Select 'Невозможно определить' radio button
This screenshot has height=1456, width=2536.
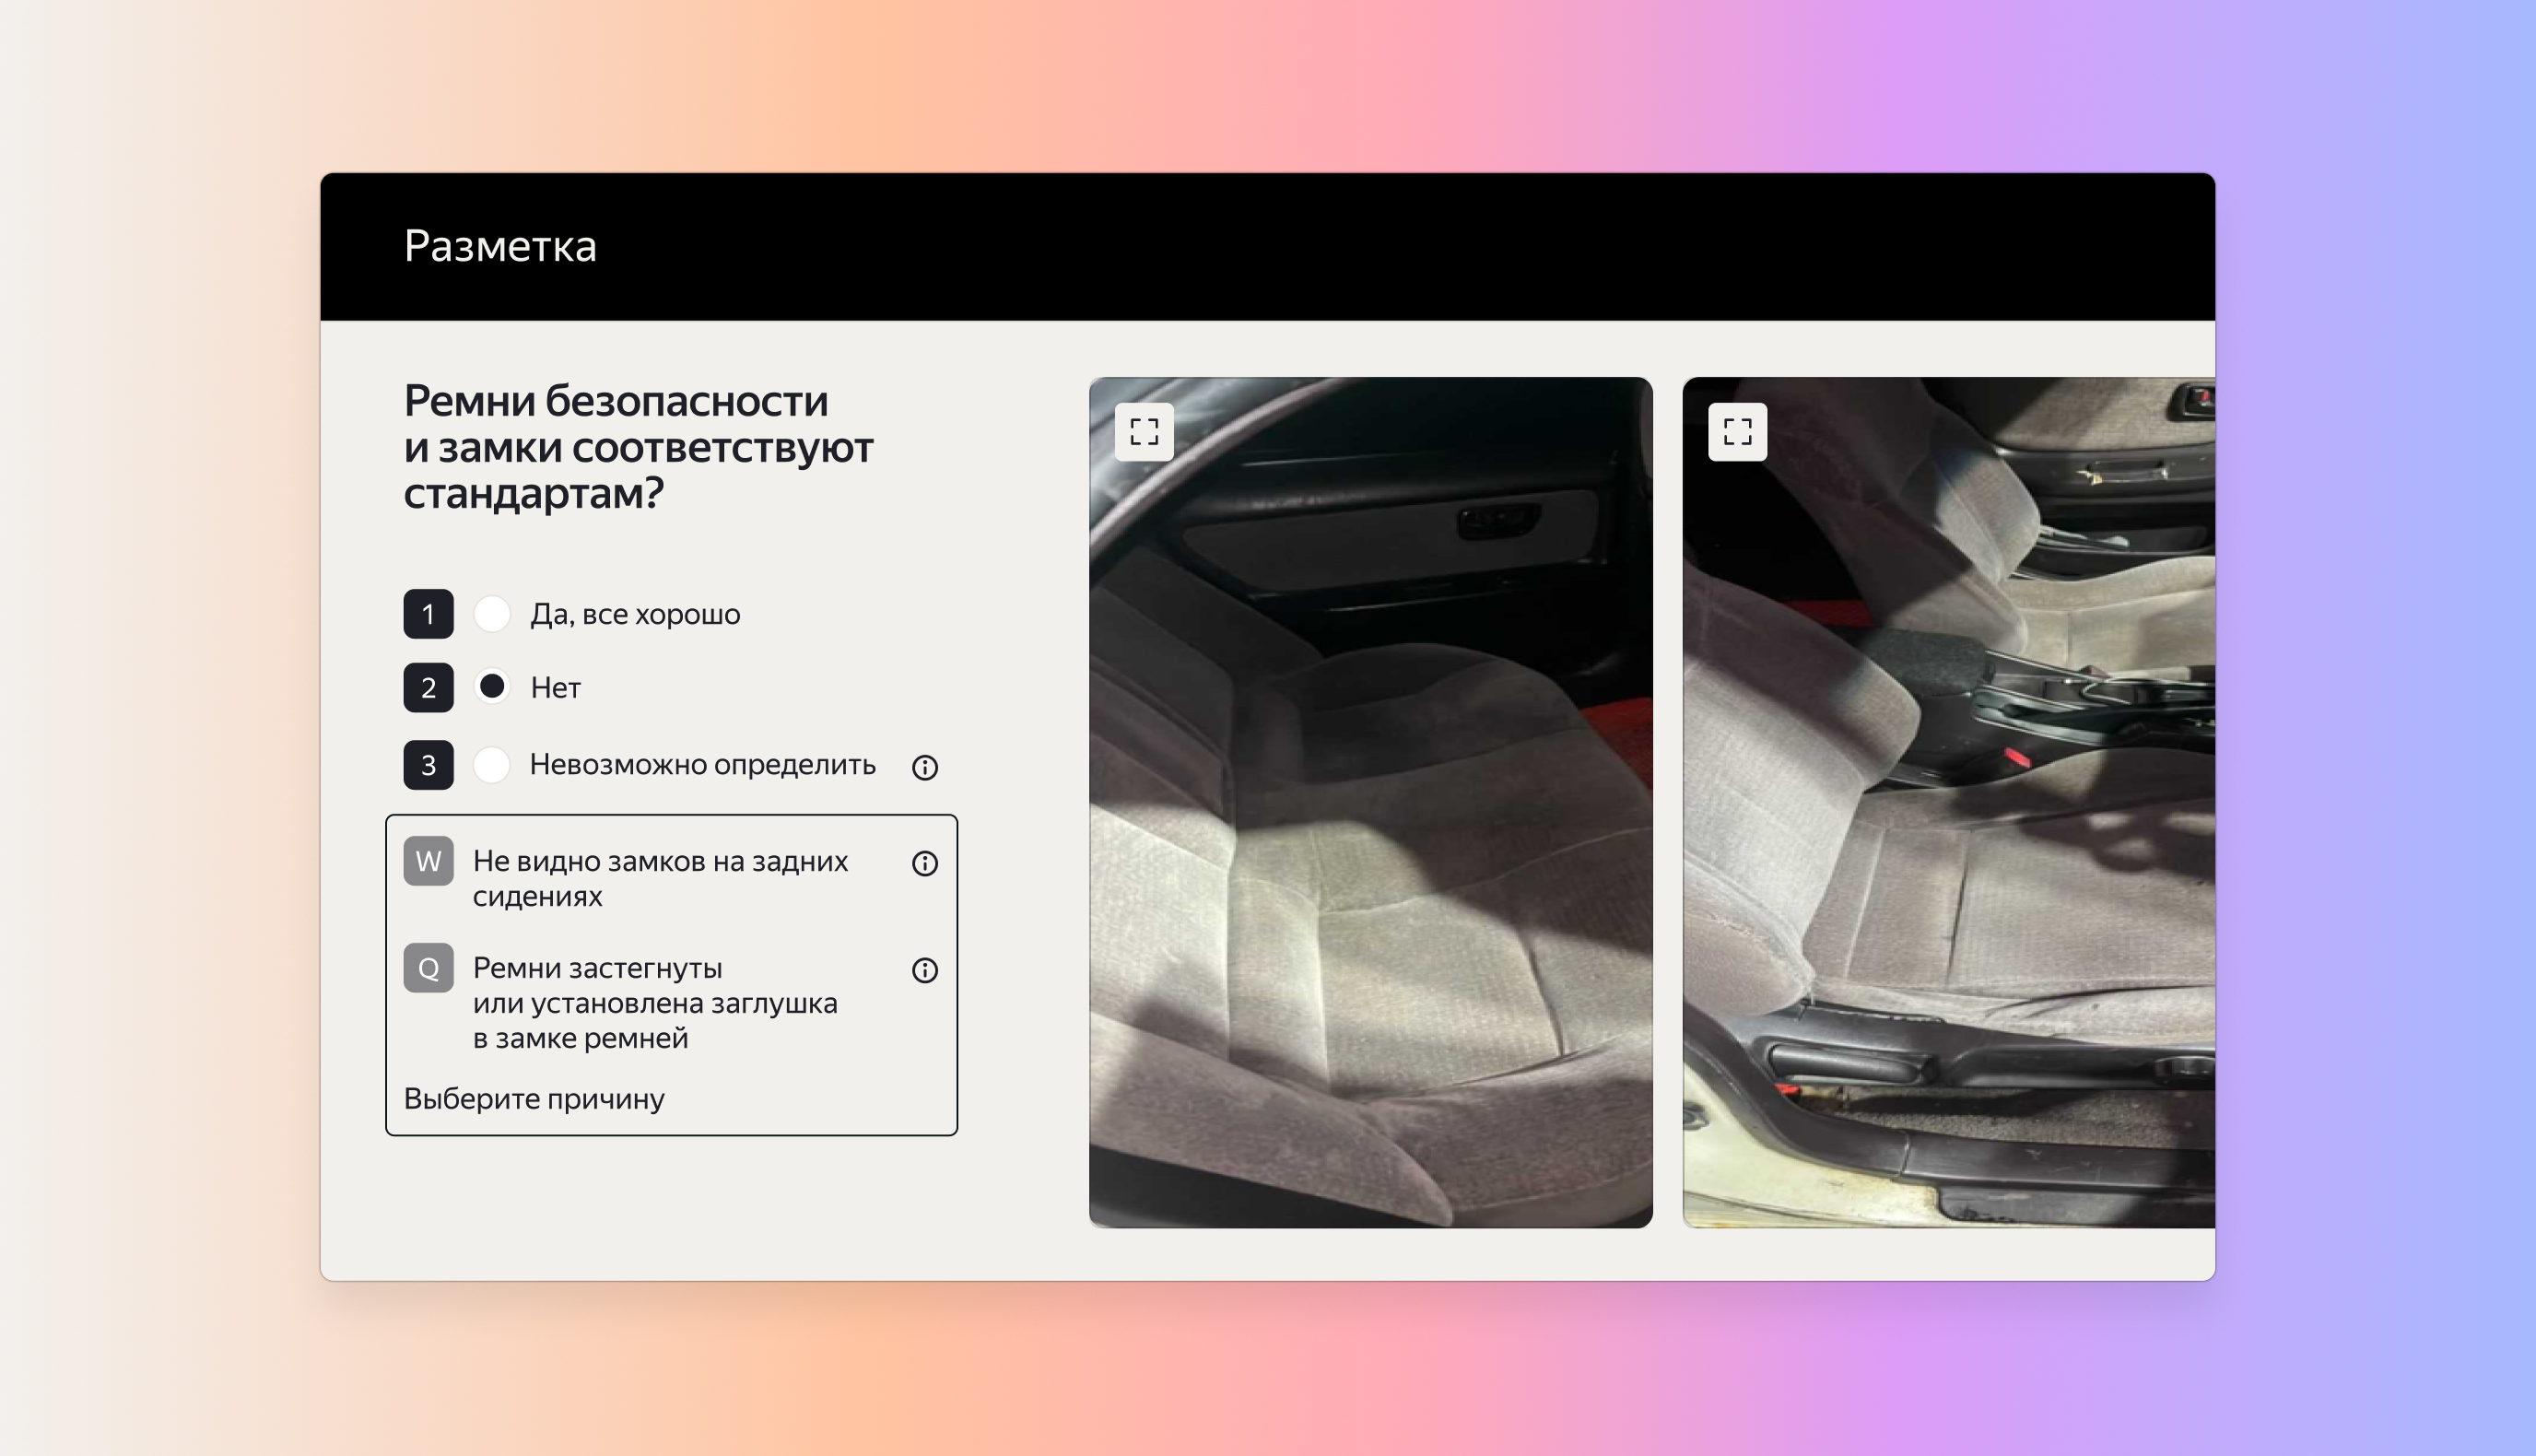(492, 765)
